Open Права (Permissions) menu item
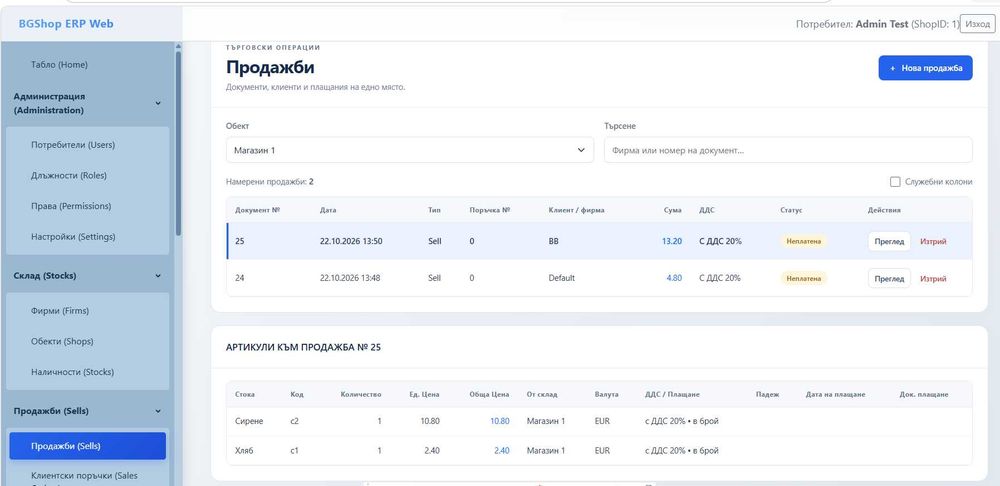 tap(71, 206)
